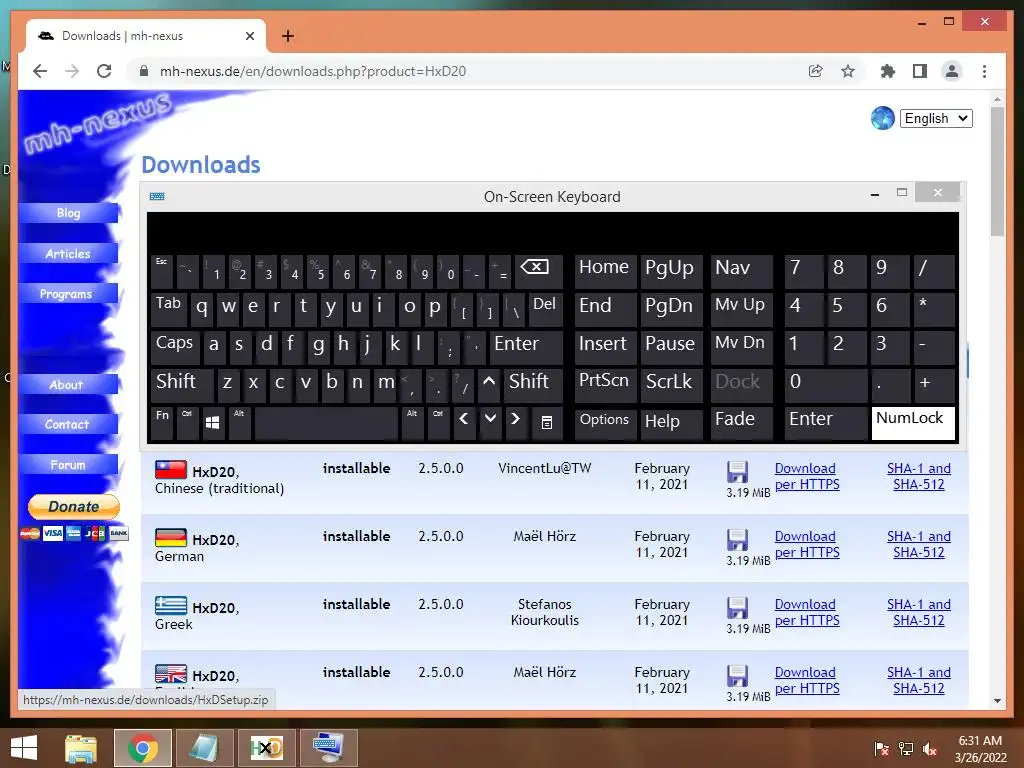Click the browser back arrow

tap(40, 71)
